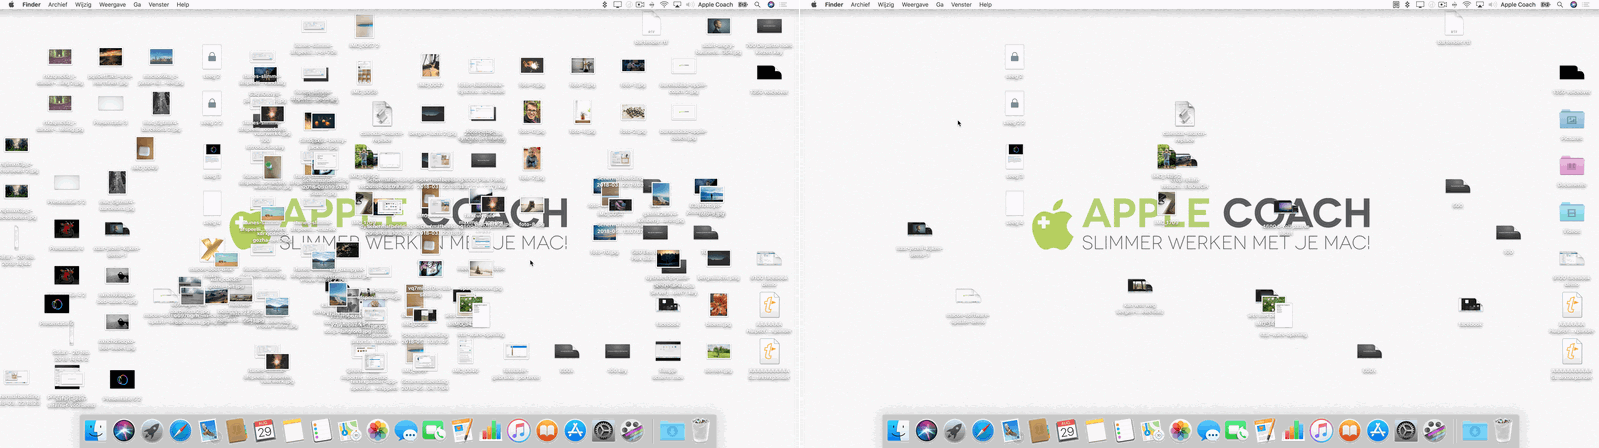The width and height of the screenshot is (1599, 448).
Task: Open Photos flower icon in left Dock
Action: coord(378,431)
